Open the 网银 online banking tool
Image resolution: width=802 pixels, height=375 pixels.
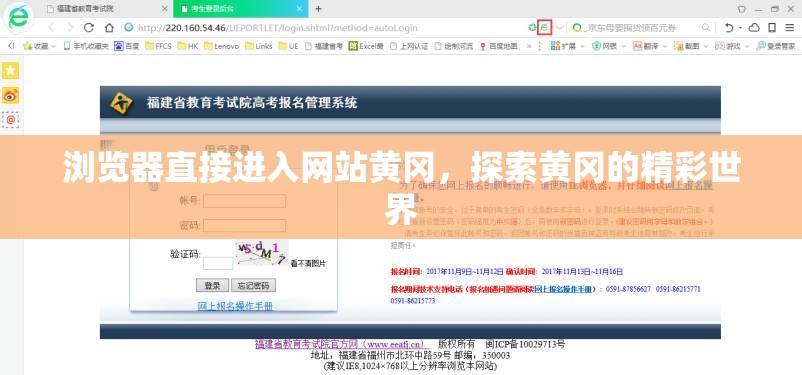click(x=604, y=46)
